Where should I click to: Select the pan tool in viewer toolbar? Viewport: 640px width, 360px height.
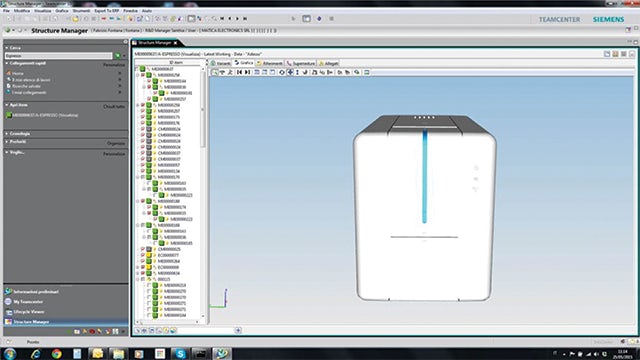pos(290,72)
